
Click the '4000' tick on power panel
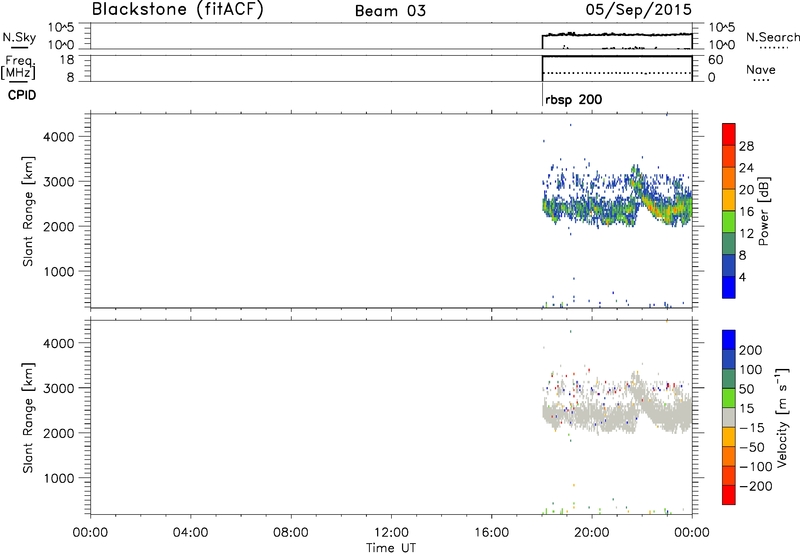(59, 137)
